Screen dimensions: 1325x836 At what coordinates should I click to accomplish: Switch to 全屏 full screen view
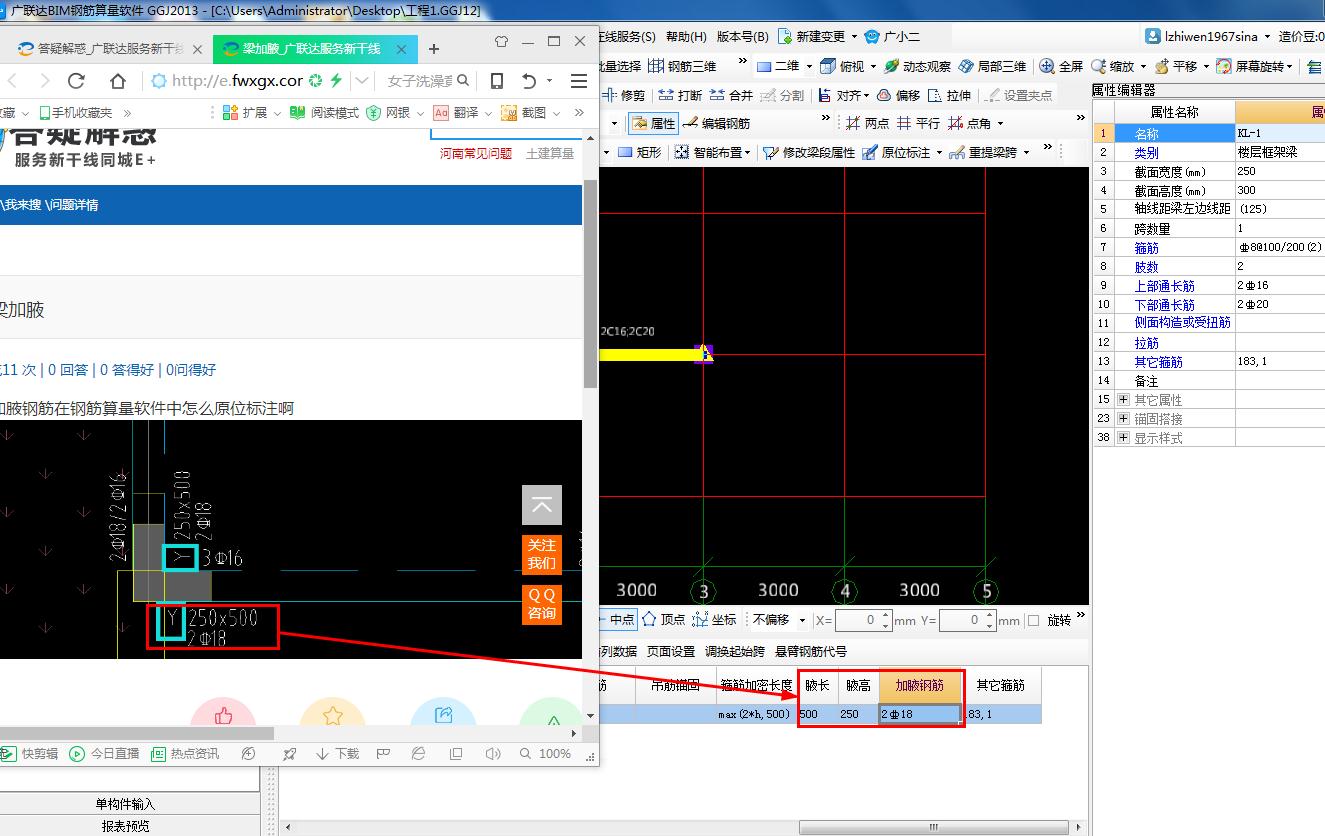coord(1061,66)
